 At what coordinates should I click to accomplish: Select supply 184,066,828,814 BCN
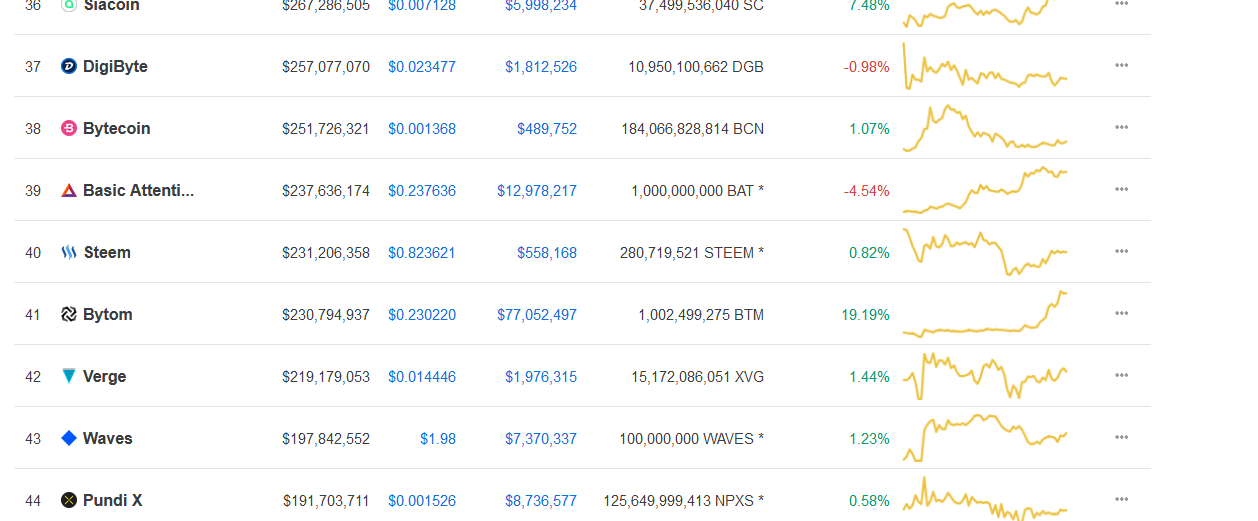[x=692, y=129]
